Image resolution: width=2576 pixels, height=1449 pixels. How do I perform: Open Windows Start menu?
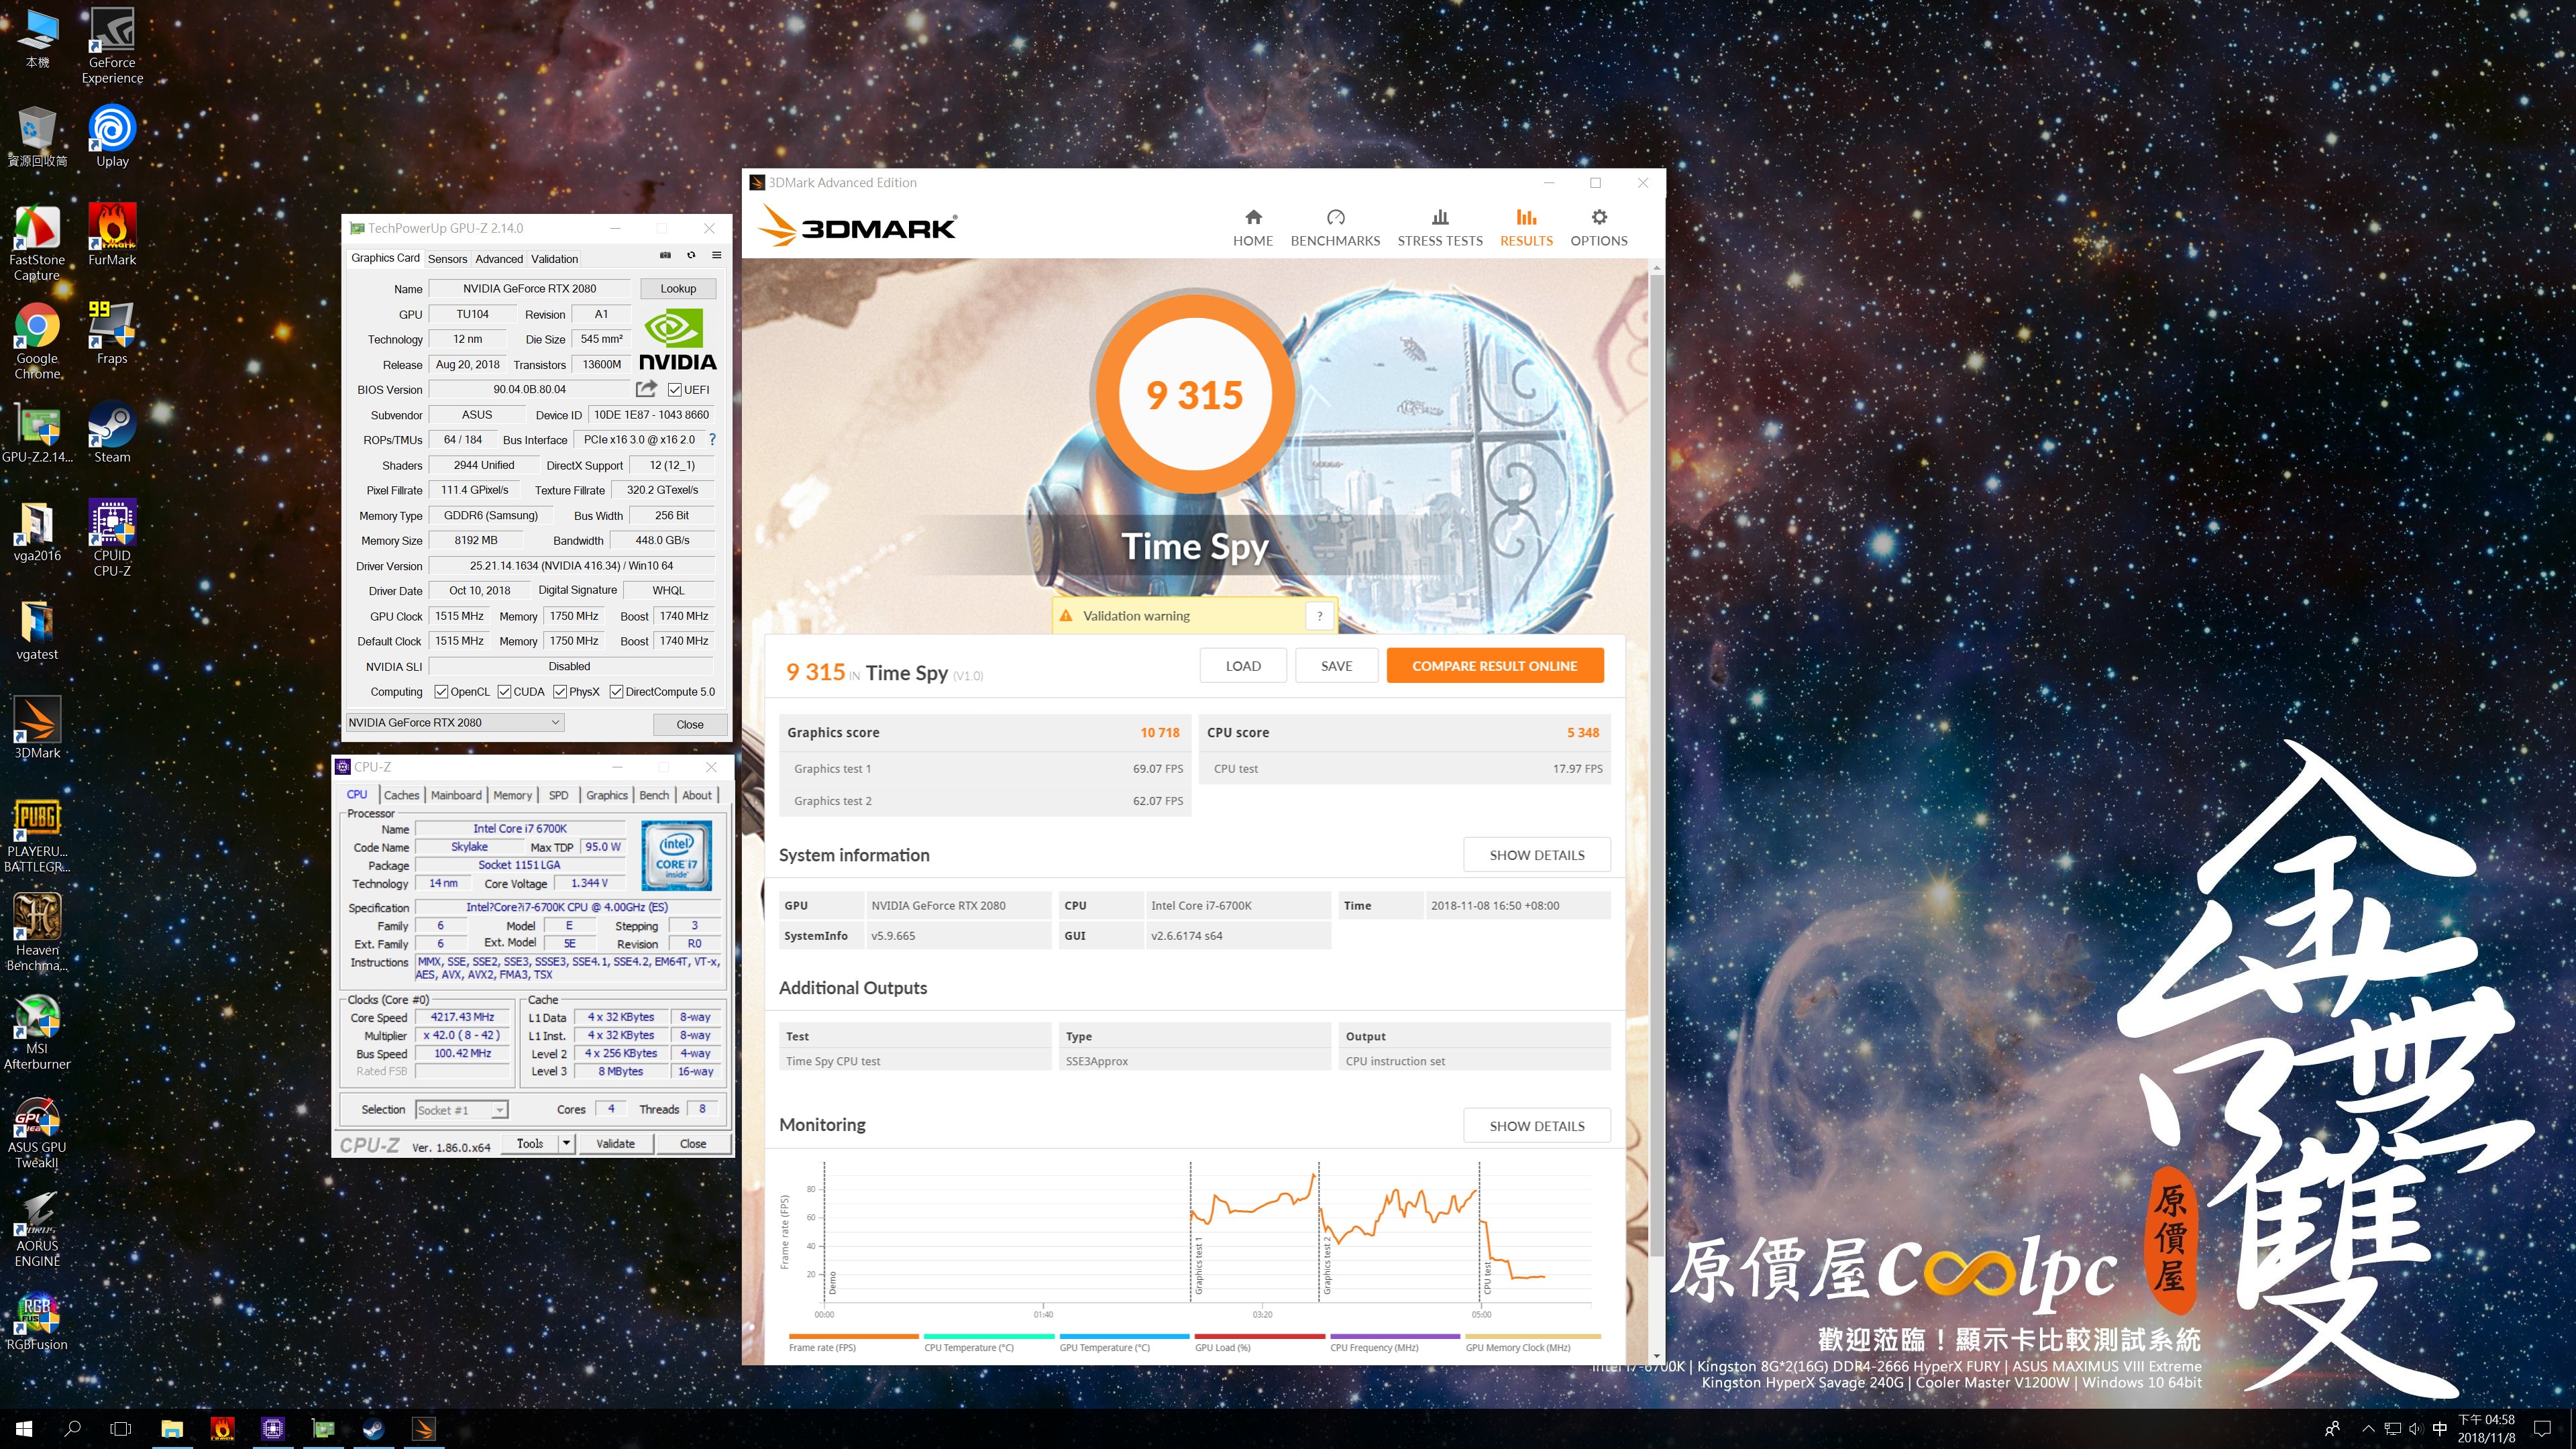tap(24, 1429)
